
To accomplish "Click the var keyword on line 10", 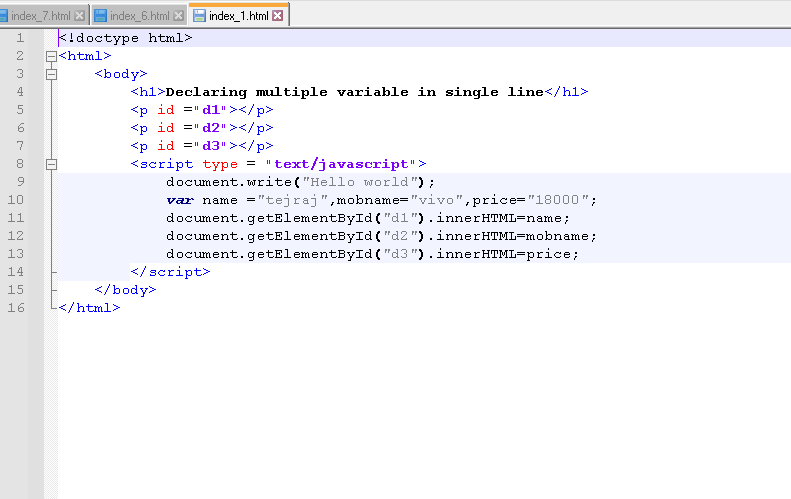I will 180,200.
